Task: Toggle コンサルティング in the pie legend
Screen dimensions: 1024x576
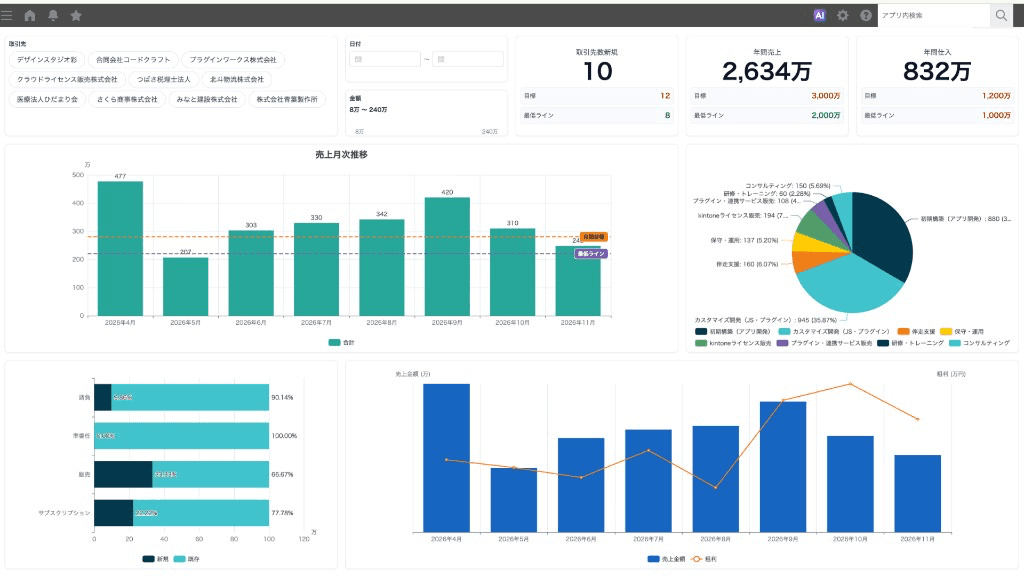Action: click(x=980, y=343)
